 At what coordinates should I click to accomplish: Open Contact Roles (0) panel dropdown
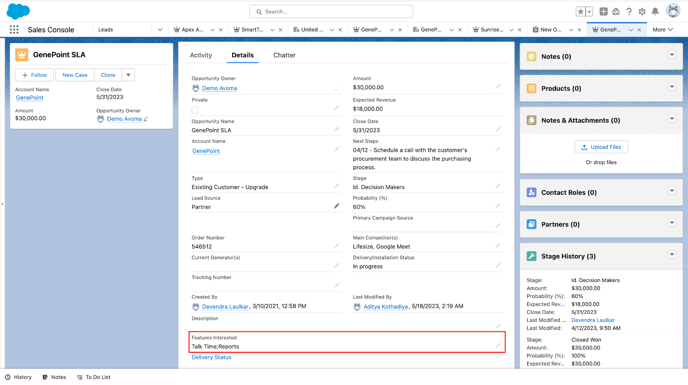pyautogui.click(x=672, y=191)
